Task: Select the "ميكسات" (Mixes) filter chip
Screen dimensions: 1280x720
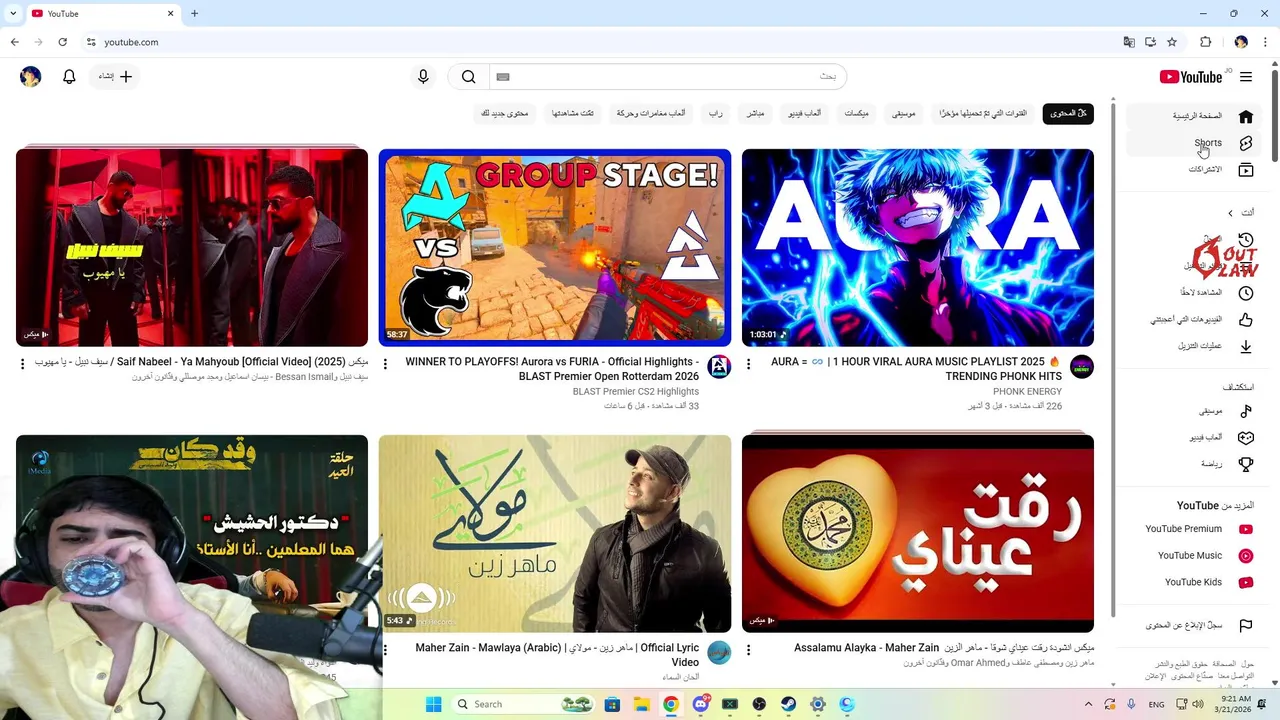Action: click(x=857, y=114)
